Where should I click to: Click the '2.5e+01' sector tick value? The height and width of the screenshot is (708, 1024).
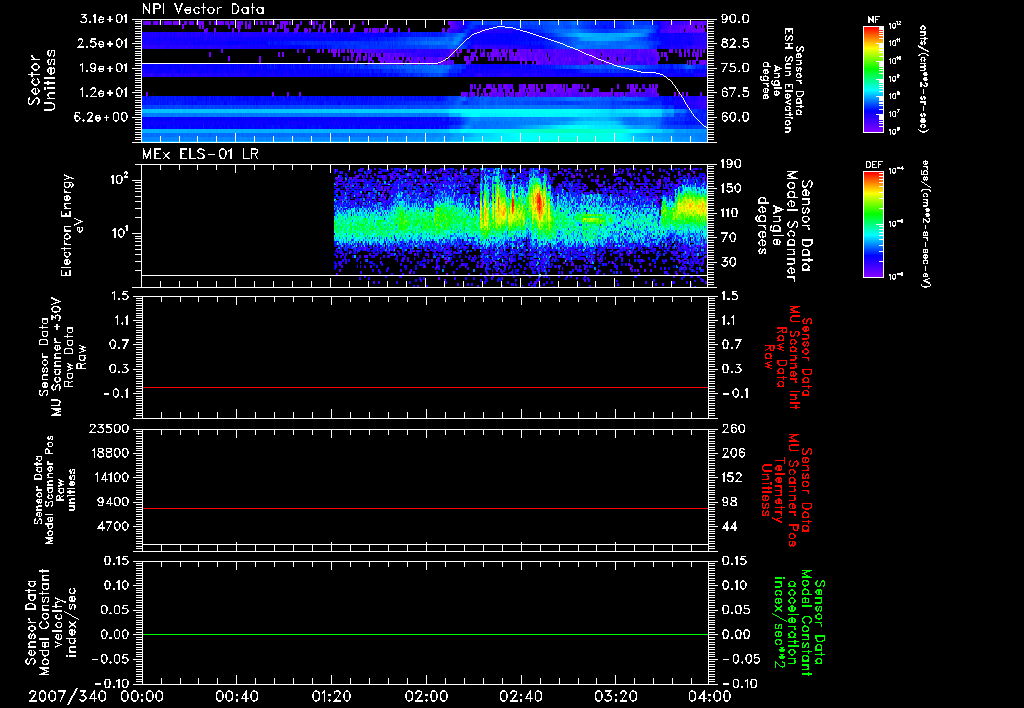(104, 43)
